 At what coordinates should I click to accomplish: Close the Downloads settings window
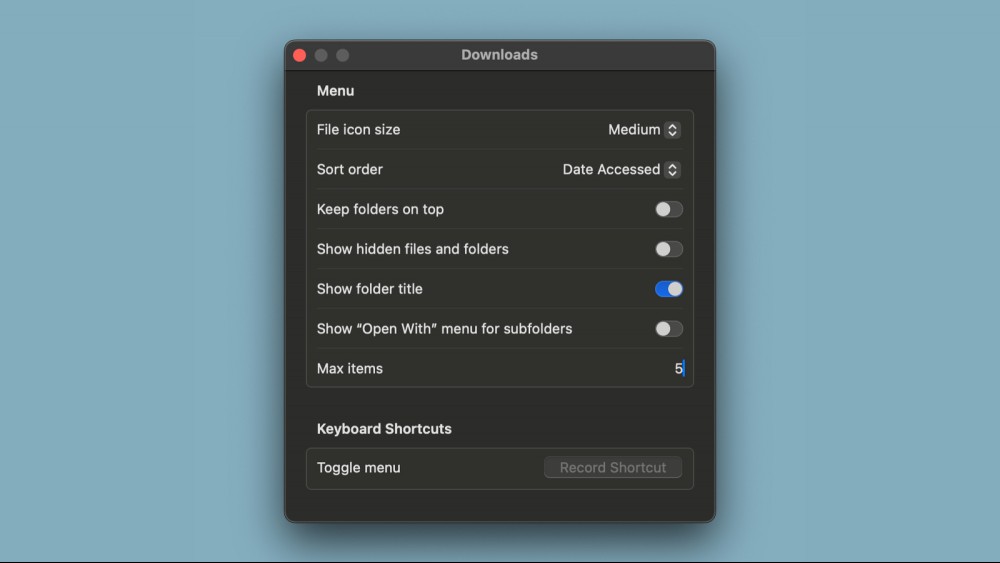coord(300,55)
